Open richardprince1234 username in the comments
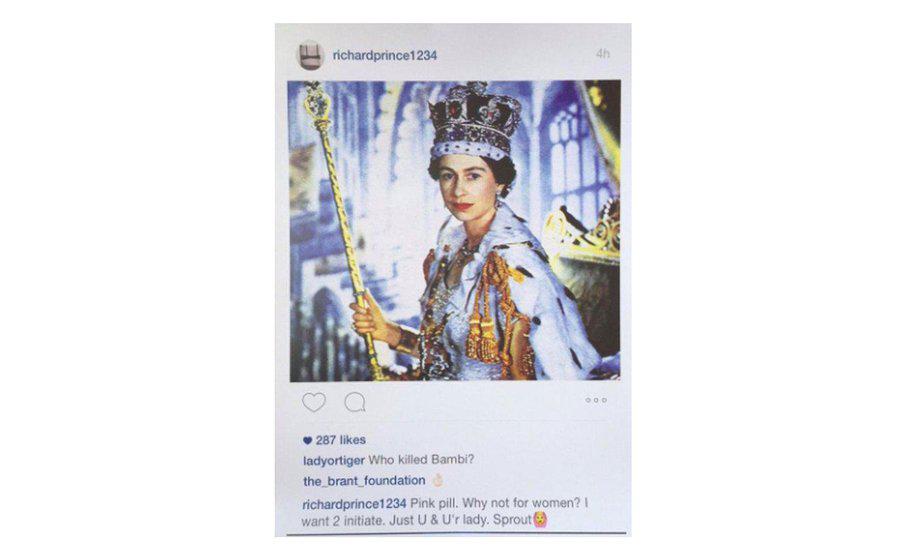Screen dimensions: 900x550 point(354,503)
